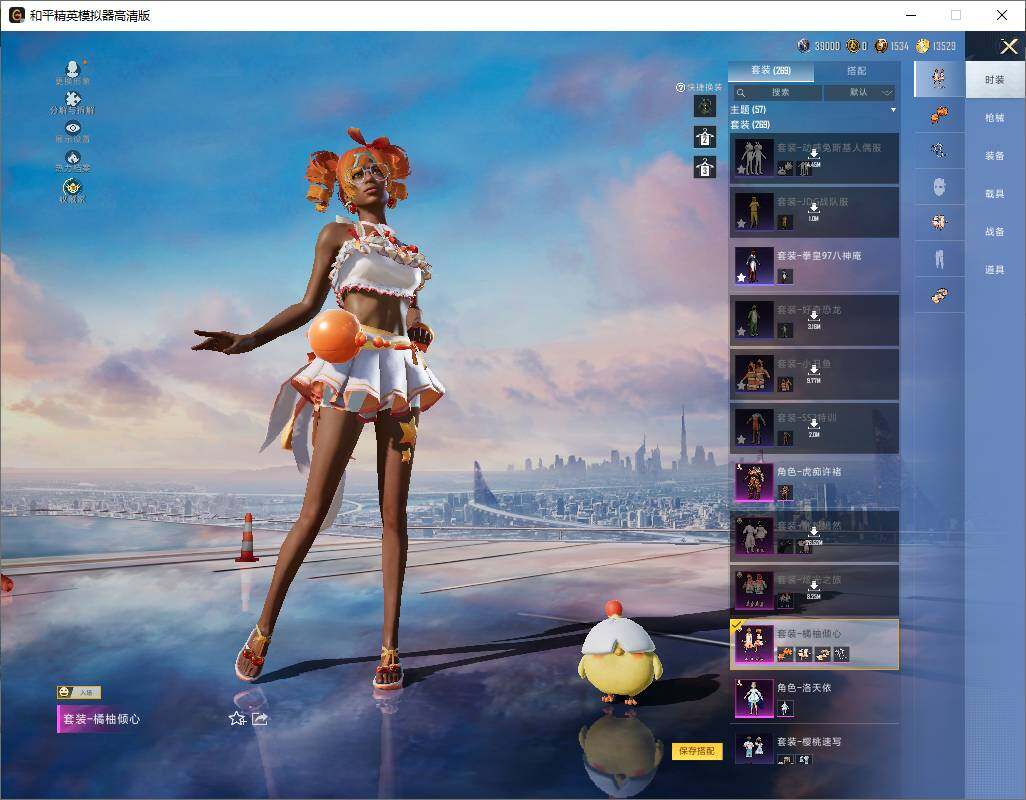Select quick outfit hanger slot 3
Viewport: 1026px width, 800px height.
705,167
